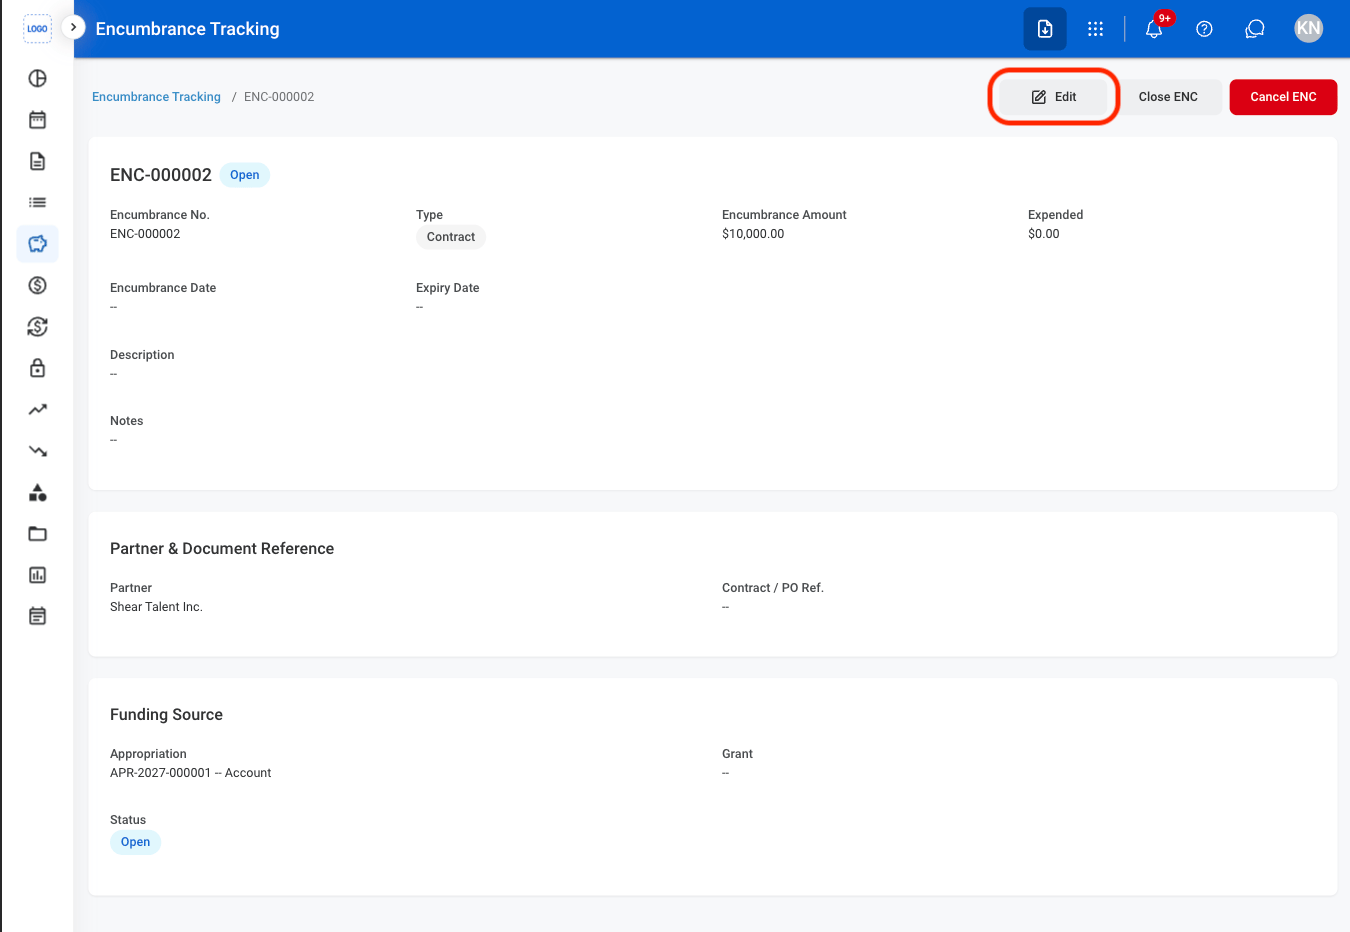Open the document page icon in sidebar

37,161
